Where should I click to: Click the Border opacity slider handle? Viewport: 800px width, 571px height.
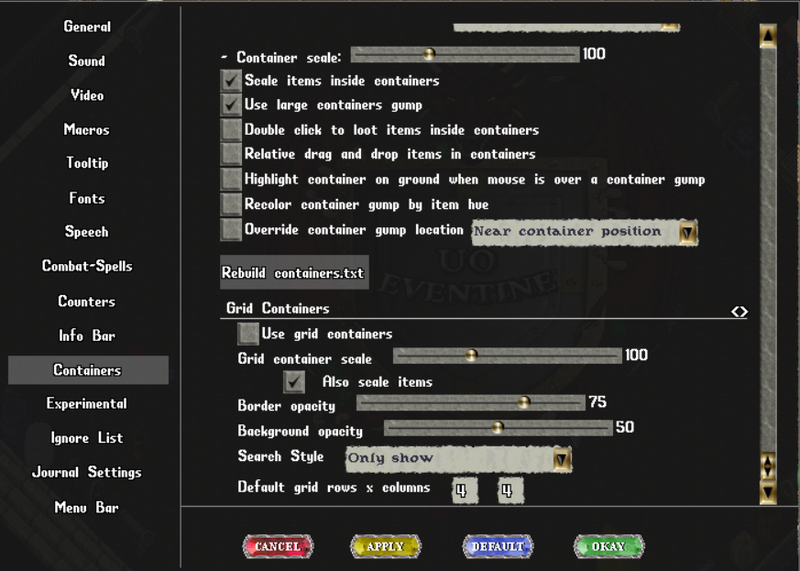pos(523,403)
